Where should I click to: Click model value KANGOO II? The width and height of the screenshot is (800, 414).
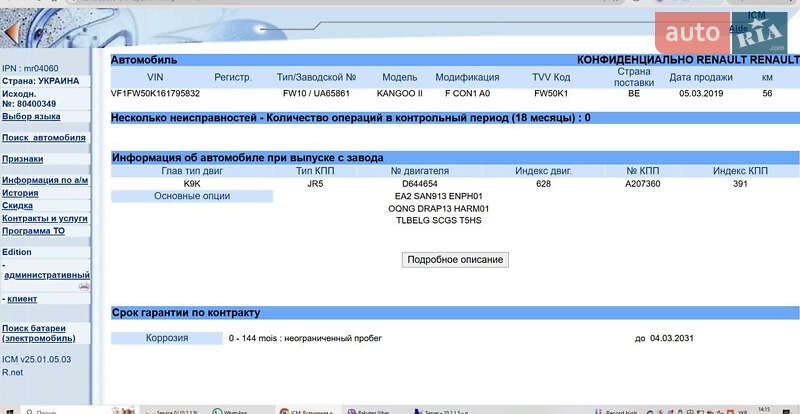point(399,93)
